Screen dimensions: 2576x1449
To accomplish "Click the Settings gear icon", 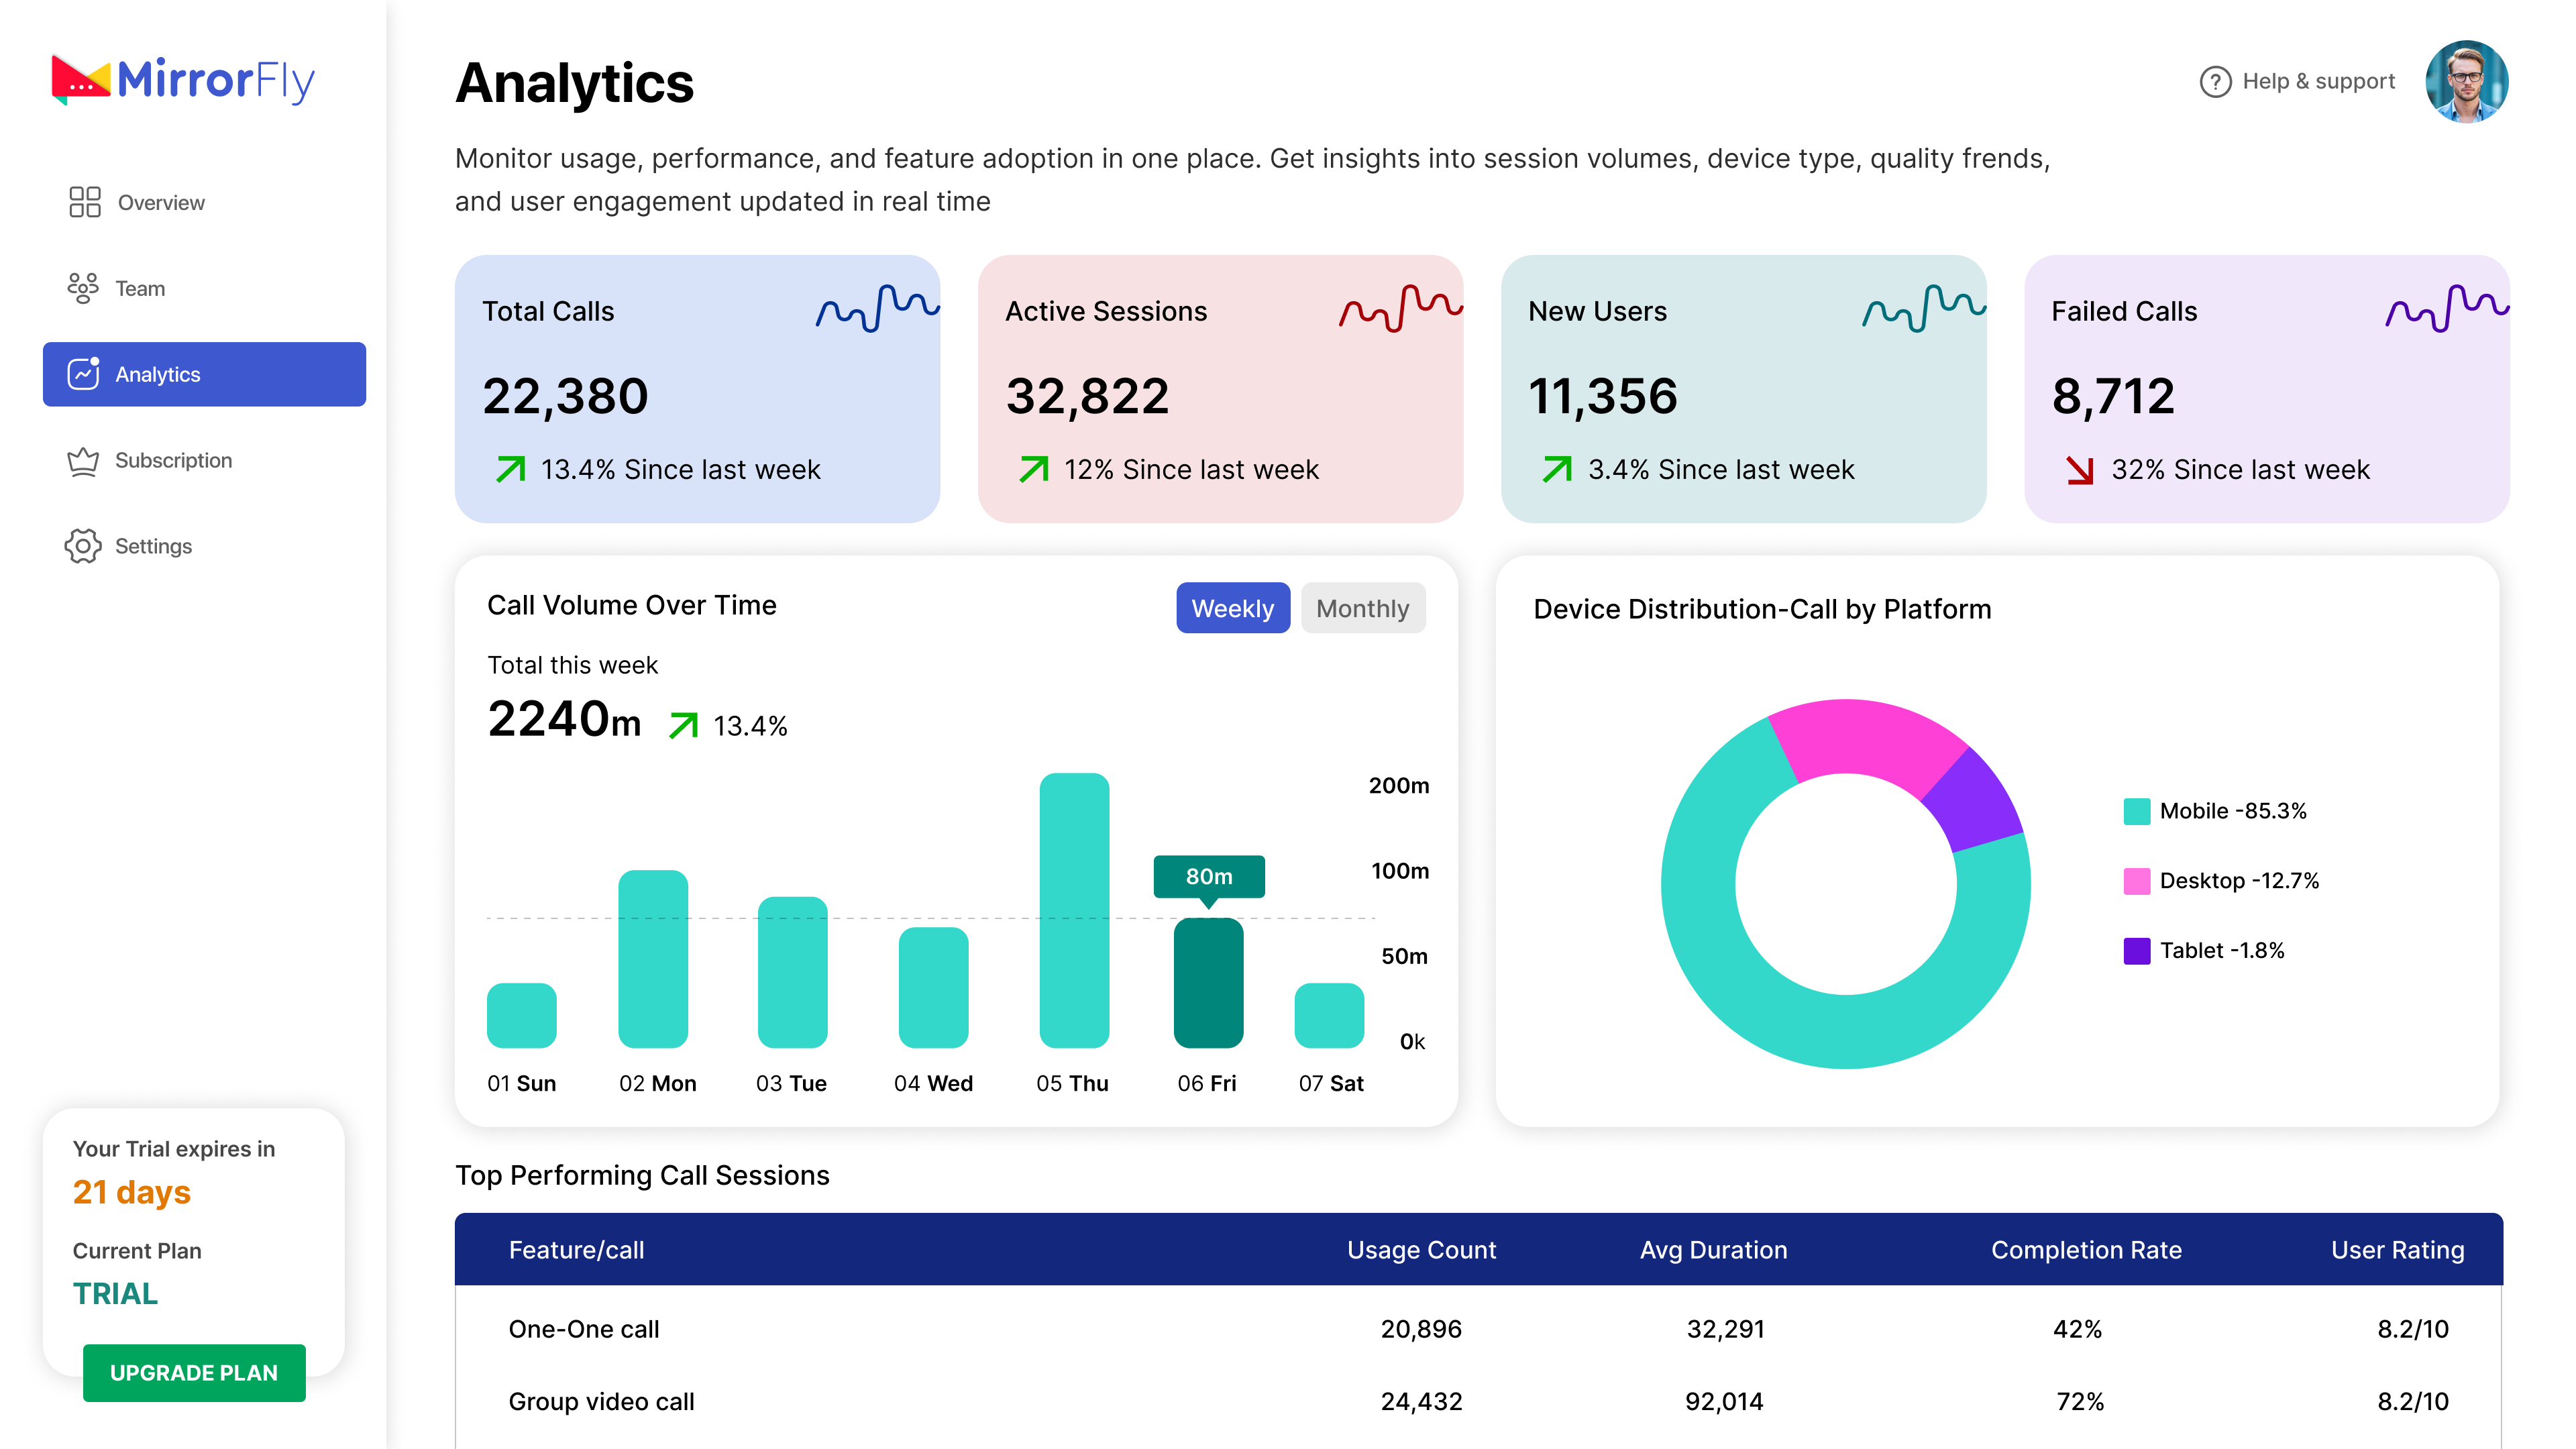I will point(83,546).
